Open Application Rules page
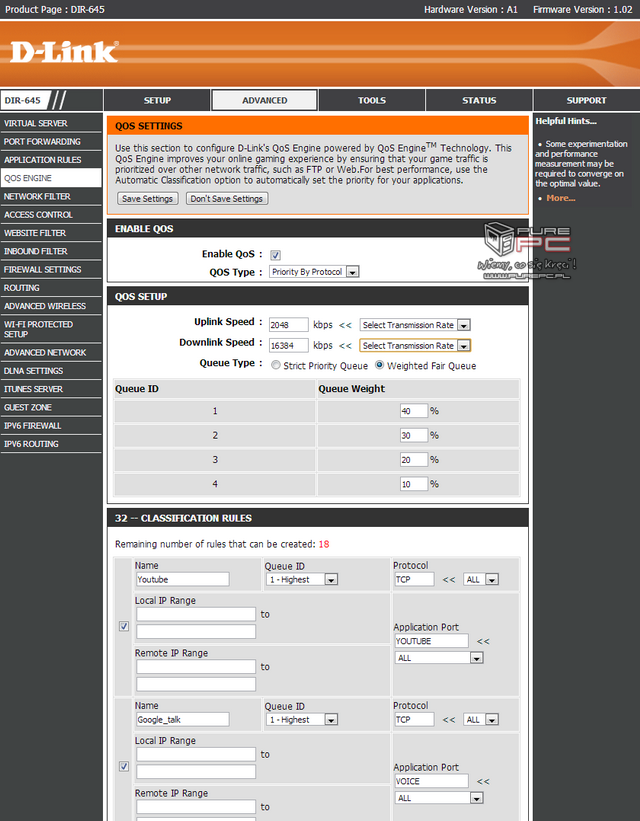 [x=51, y=160]
